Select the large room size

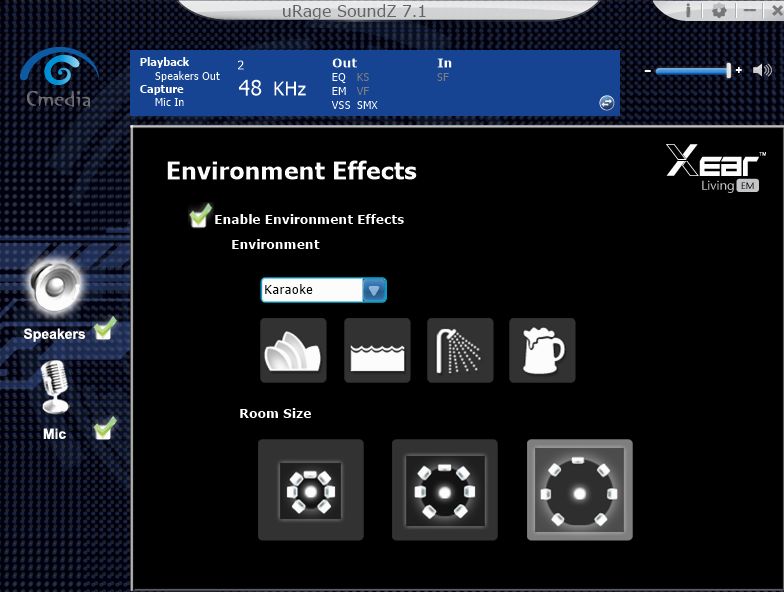(x=580, y=490)
